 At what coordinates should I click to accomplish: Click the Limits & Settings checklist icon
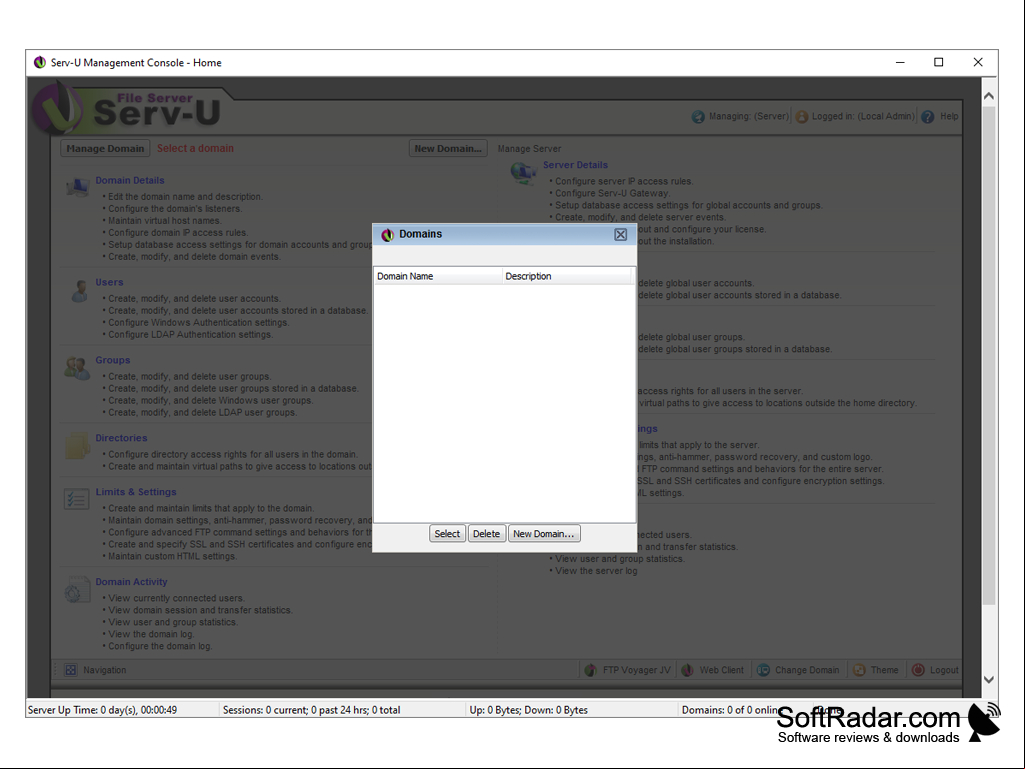[x=76, y=500]
